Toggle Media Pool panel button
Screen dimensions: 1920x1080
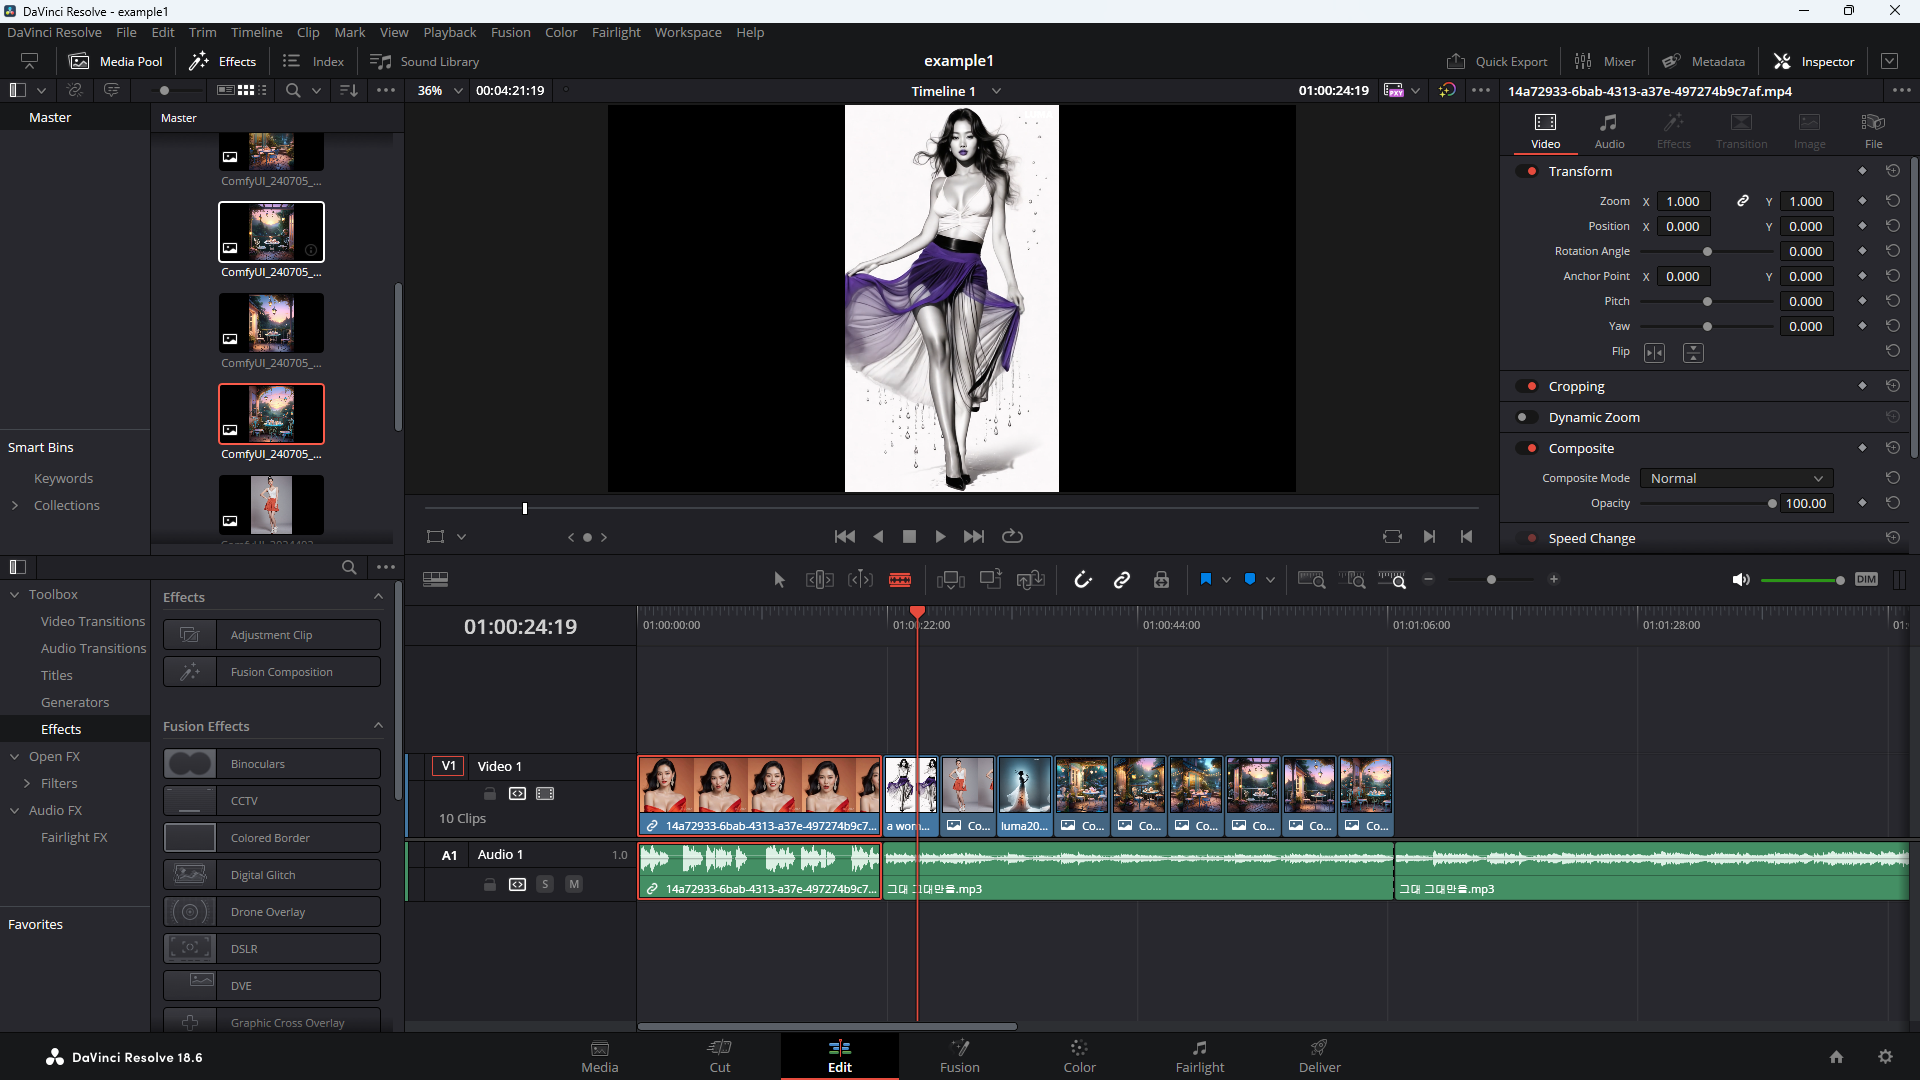115,61
